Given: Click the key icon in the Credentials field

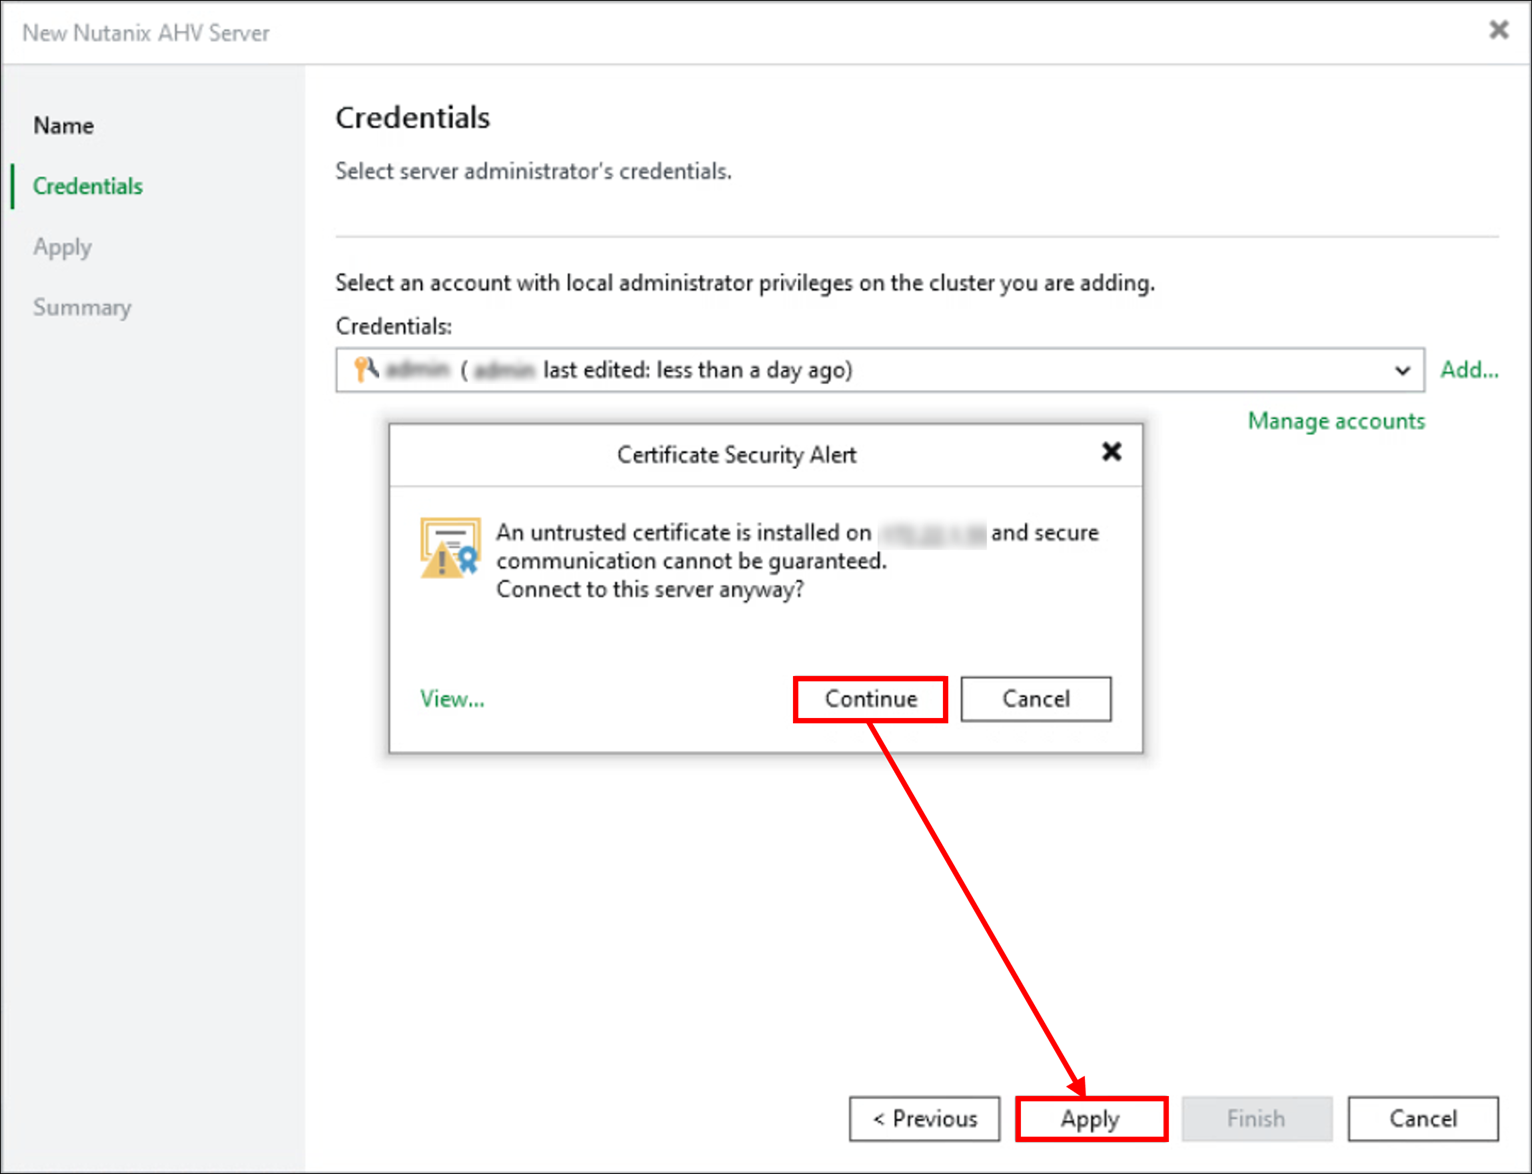Looking at the screenshot, I should [x=364, y=369].
